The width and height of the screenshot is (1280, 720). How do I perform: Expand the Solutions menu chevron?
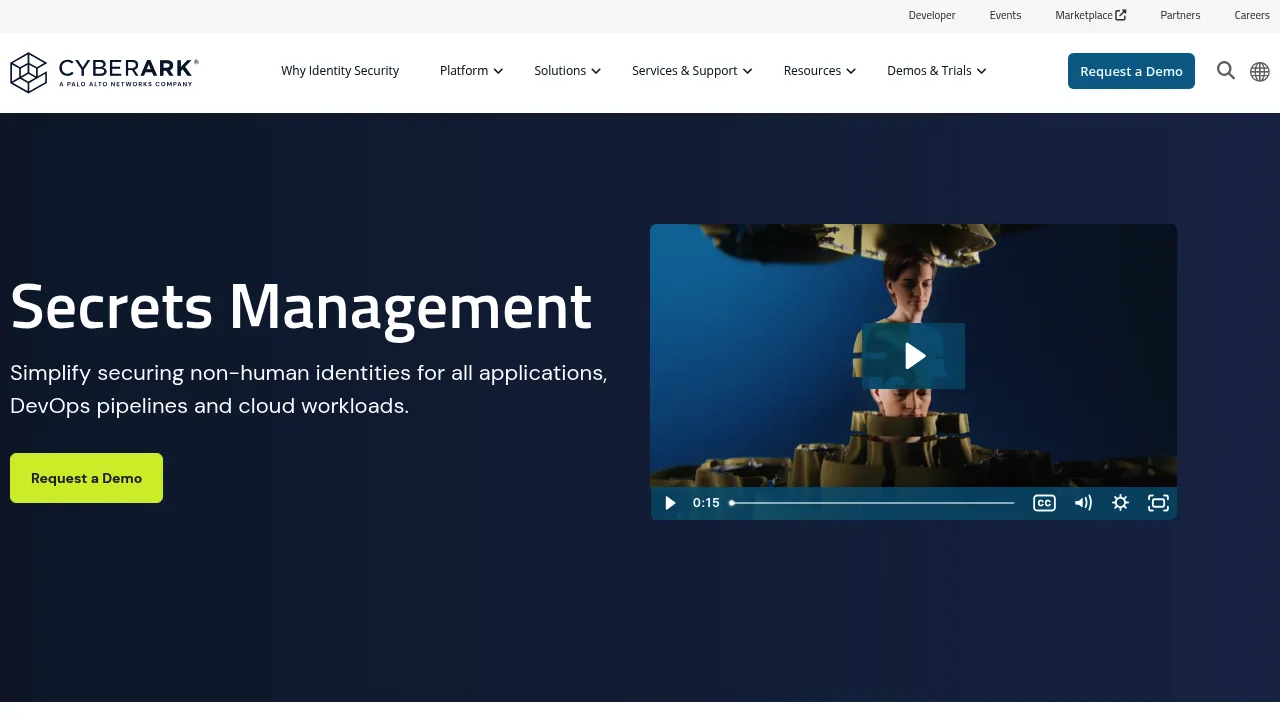[x=596, y=71]
